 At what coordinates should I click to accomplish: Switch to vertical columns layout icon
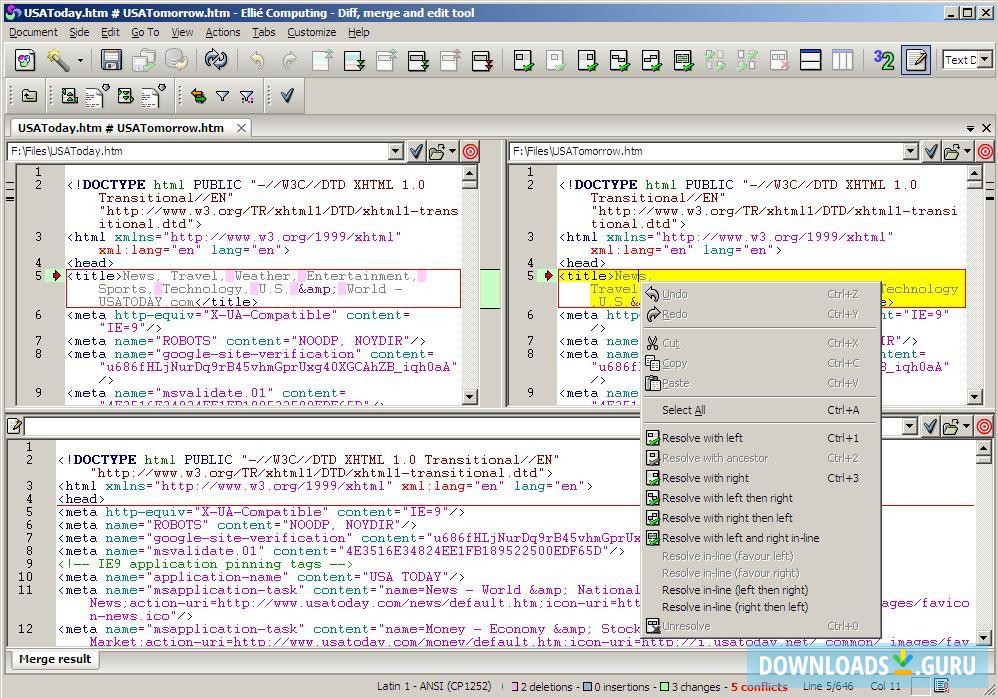click(x=842, y=60)
